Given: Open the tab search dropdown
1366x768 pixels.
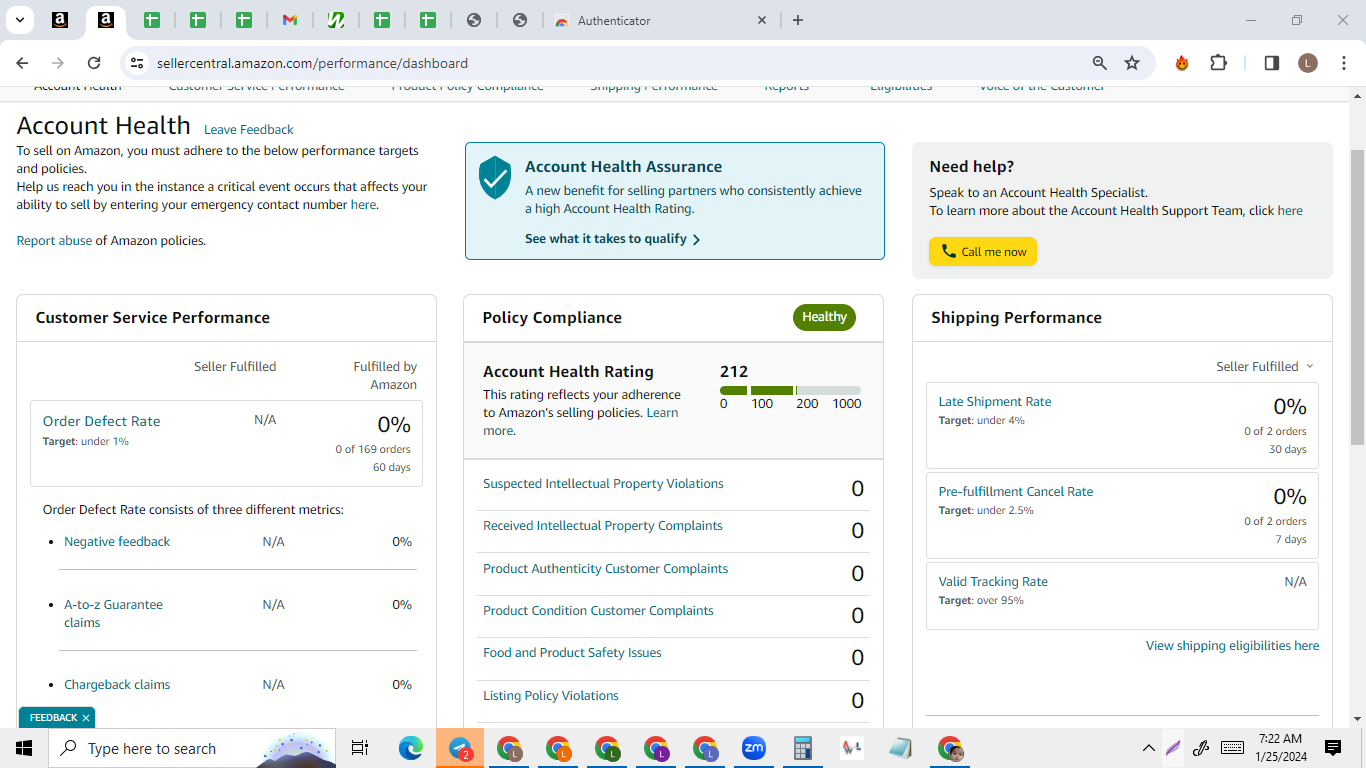Looking at the screenshot, I should [20, 20].
